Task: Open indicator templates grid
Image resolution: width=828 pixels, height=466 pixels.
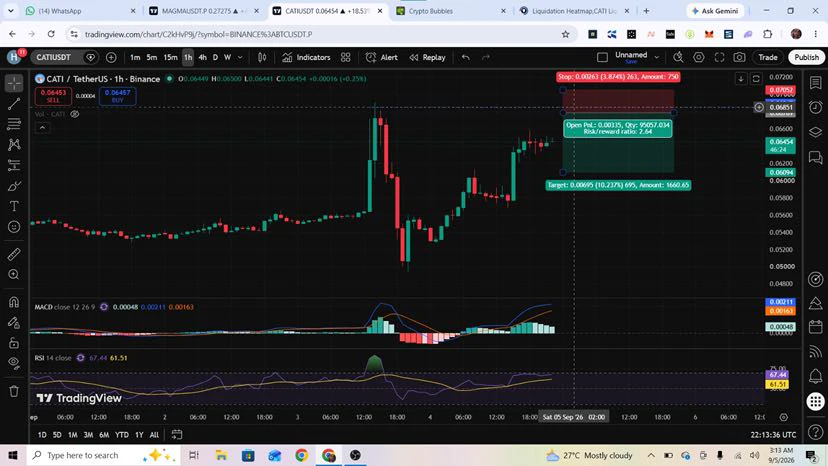Action: (x=345, y=57)
